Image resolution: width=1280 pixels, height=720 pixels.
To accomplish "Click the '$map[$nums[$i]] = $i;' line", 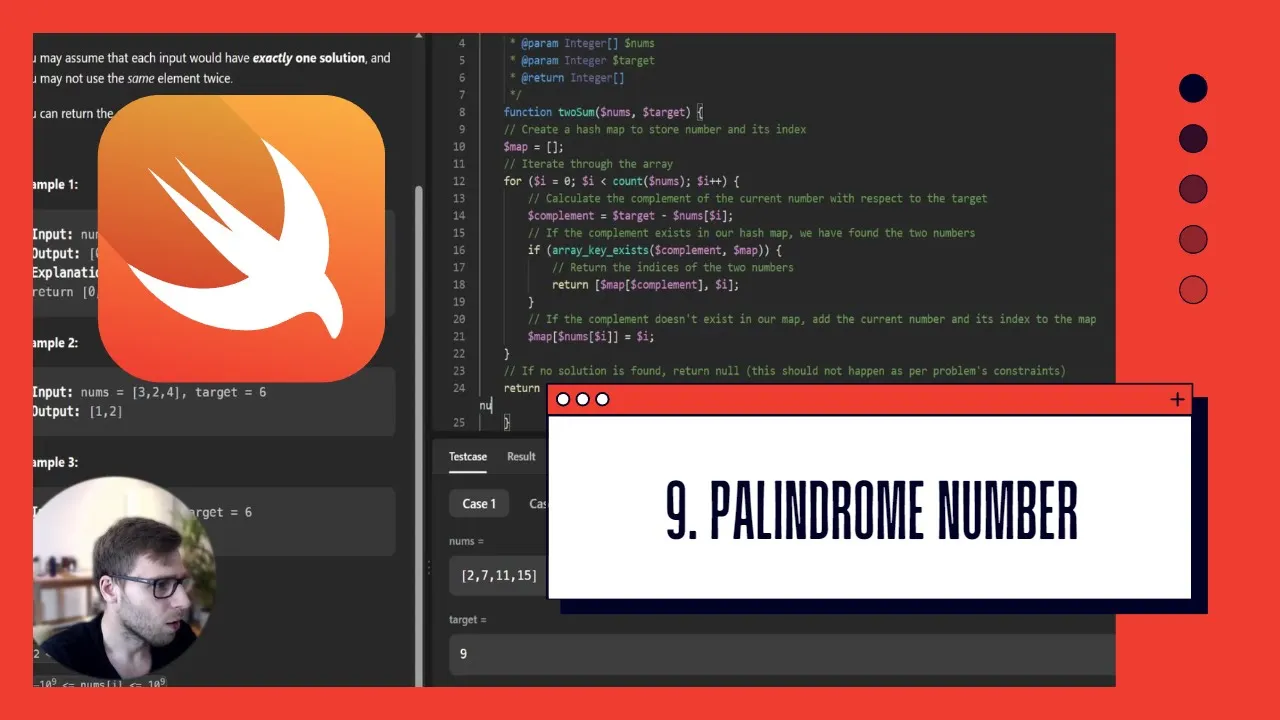I will [x=591, y=336].
